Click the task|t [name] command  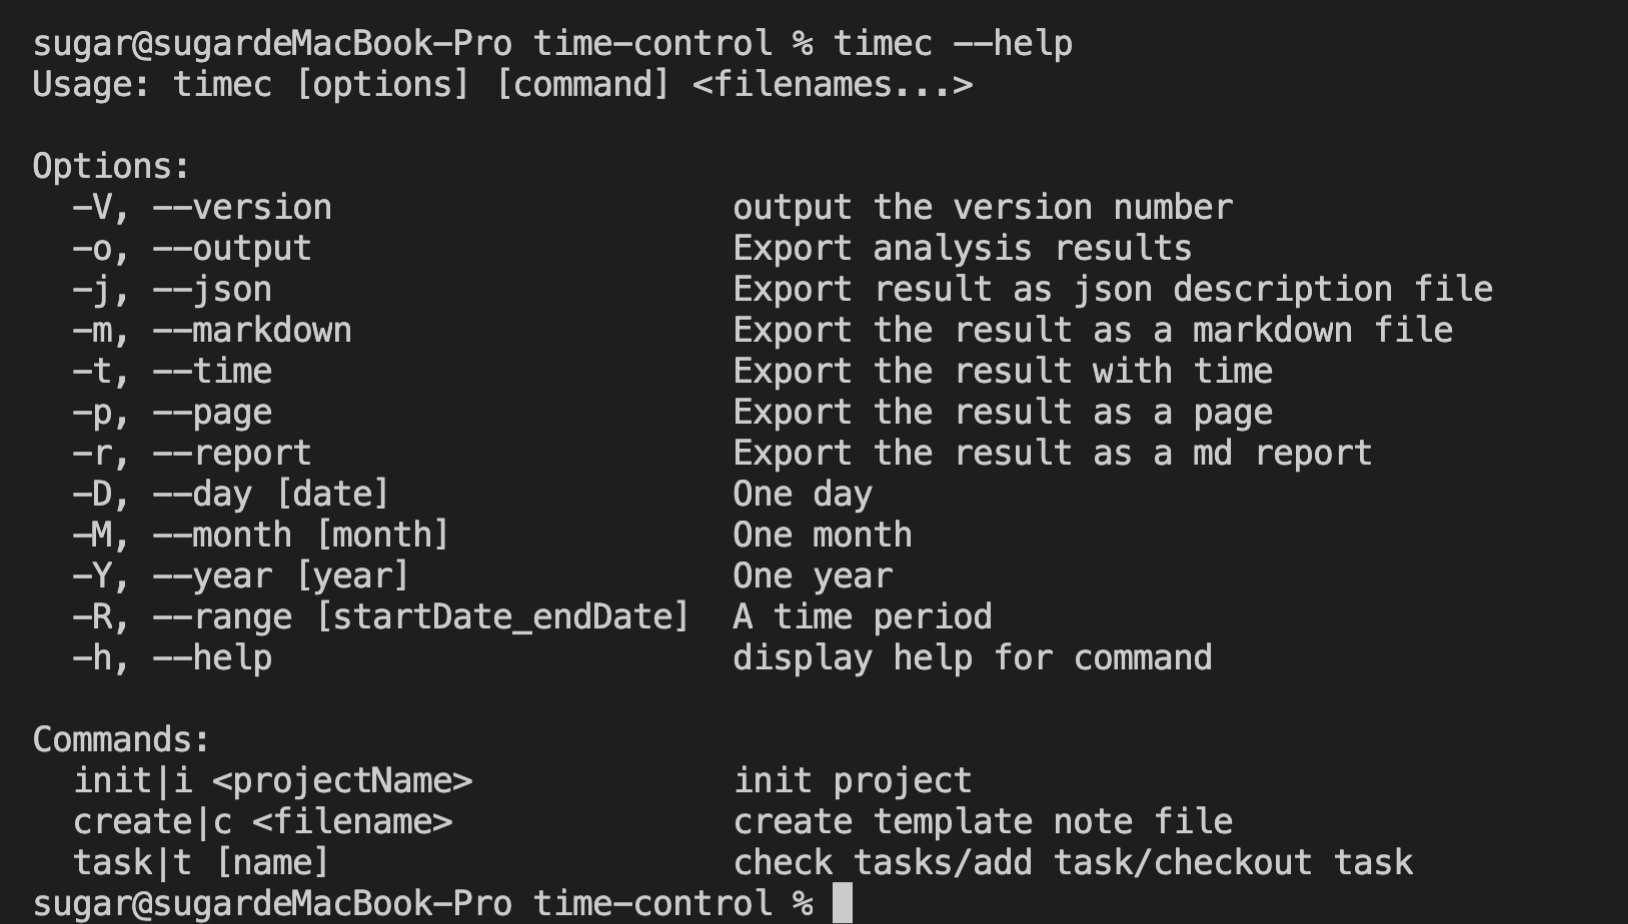tap(200, 862)
